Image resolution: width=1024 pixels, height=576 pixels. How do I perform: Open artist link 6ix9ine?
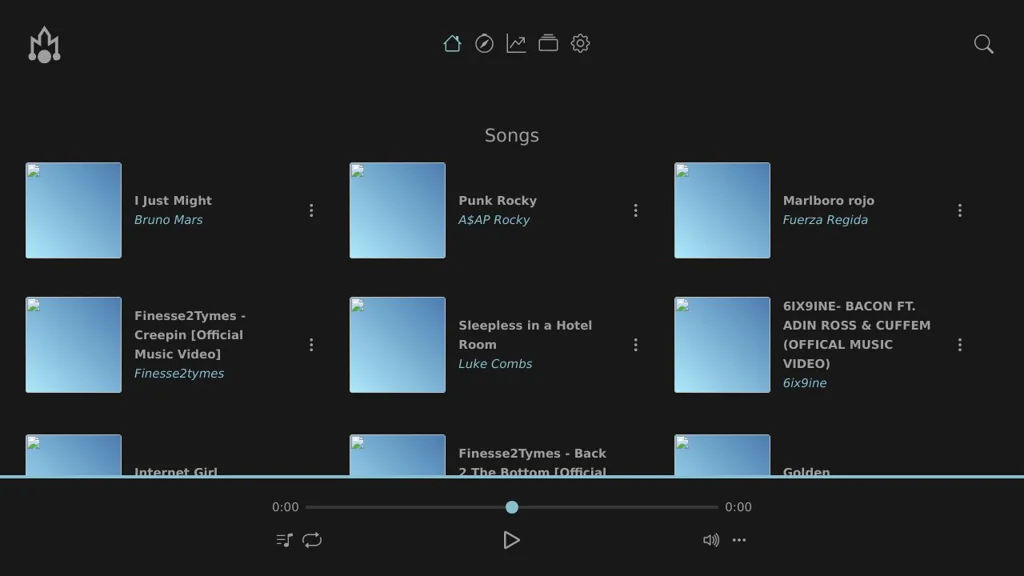tap(805, 383)
